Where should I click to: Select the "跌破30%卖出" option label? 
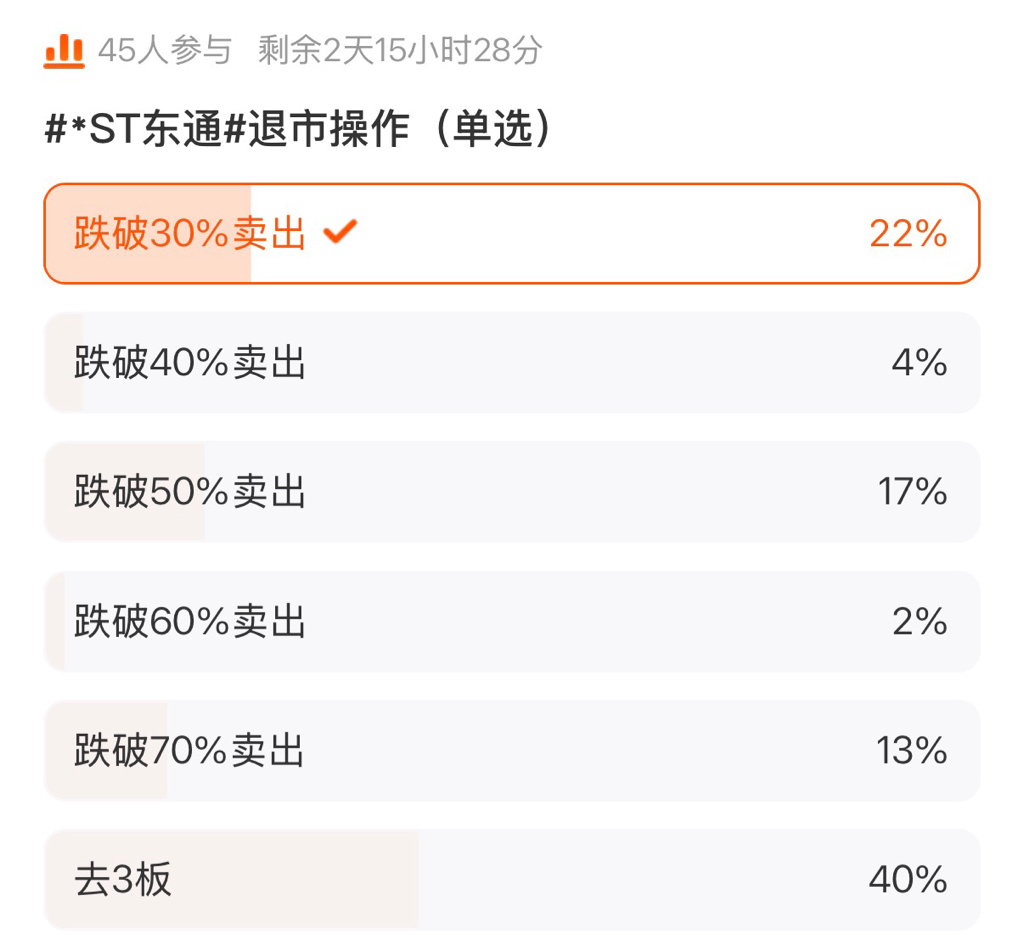click(x=189, y=234)
